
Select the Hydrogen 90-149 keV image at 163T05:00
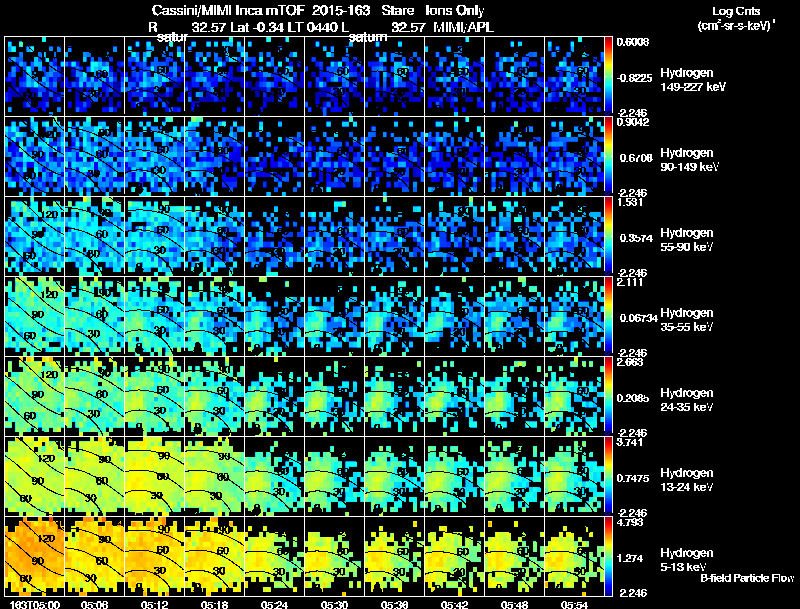(35, 156)
